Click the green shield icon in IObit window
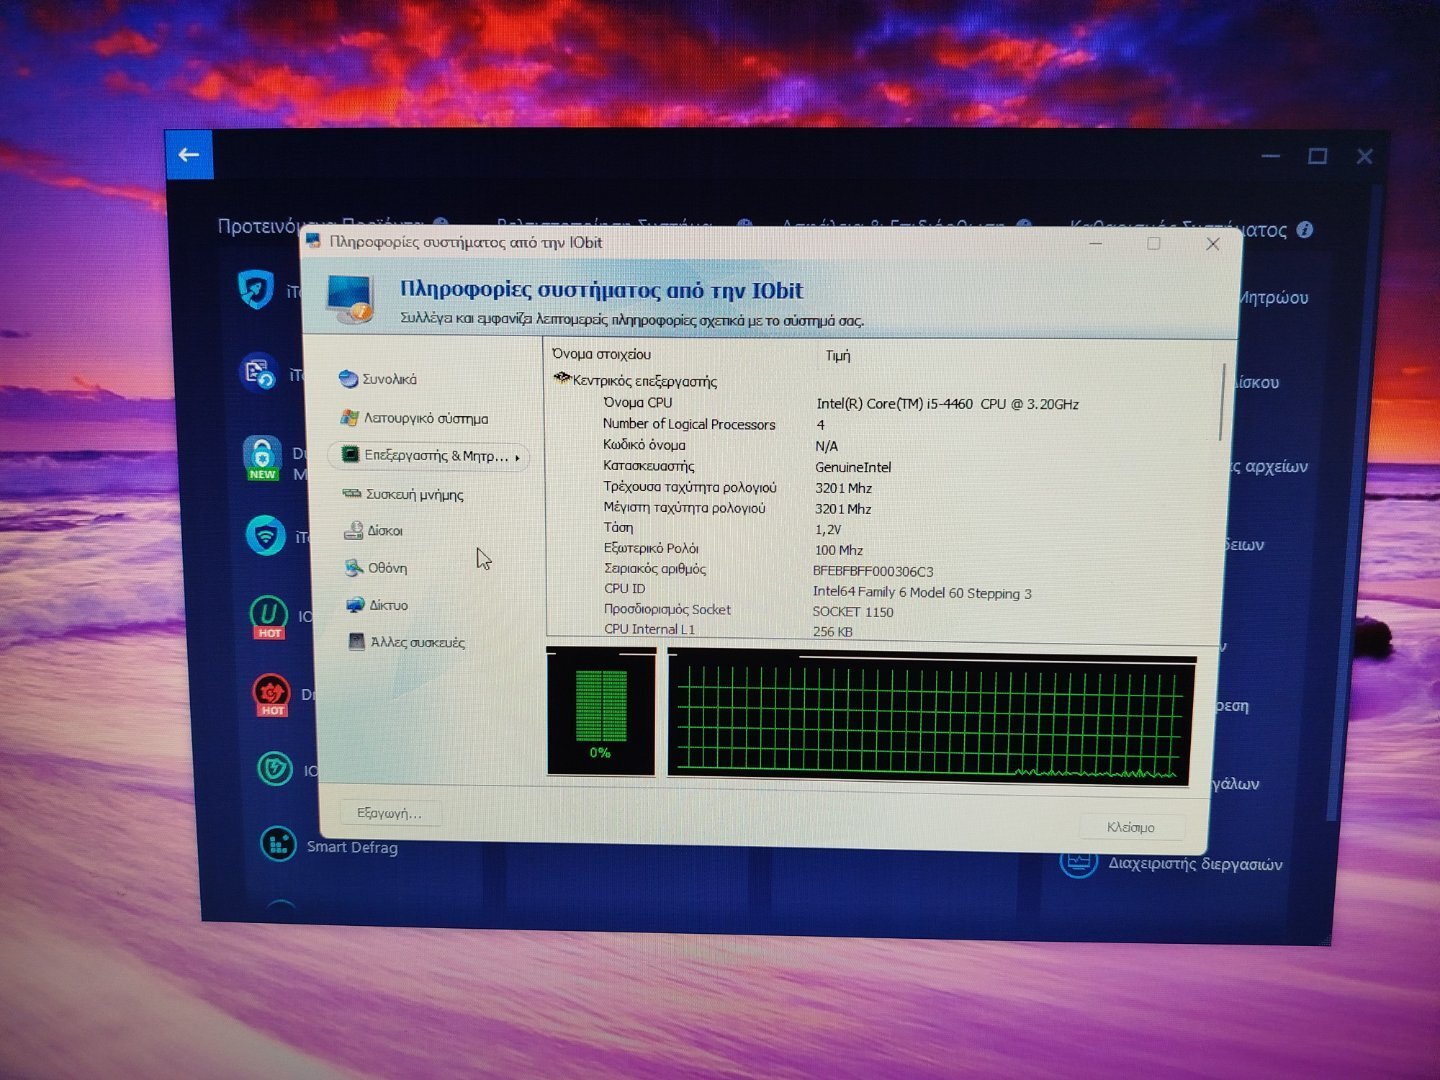The height and width of the screenshot is (1080, 1440). [274, 769]
